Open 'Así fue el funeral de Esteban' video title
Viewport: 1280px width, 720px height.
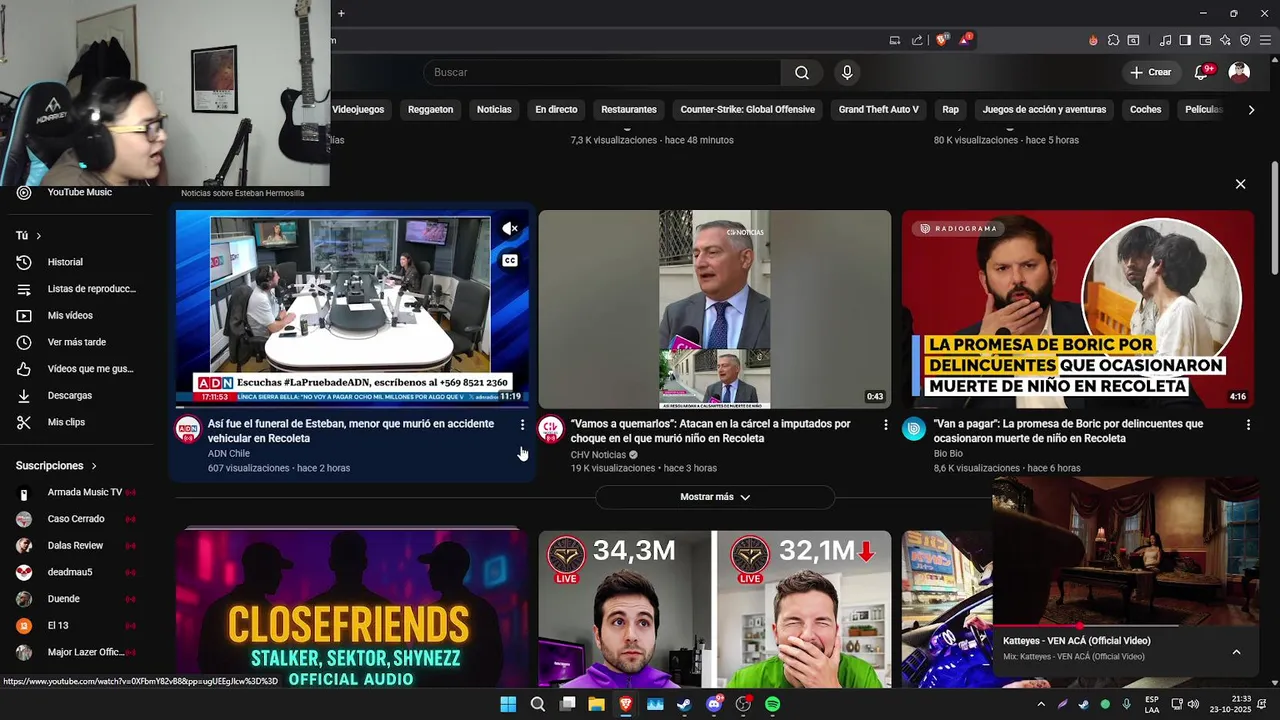point(351,431)
